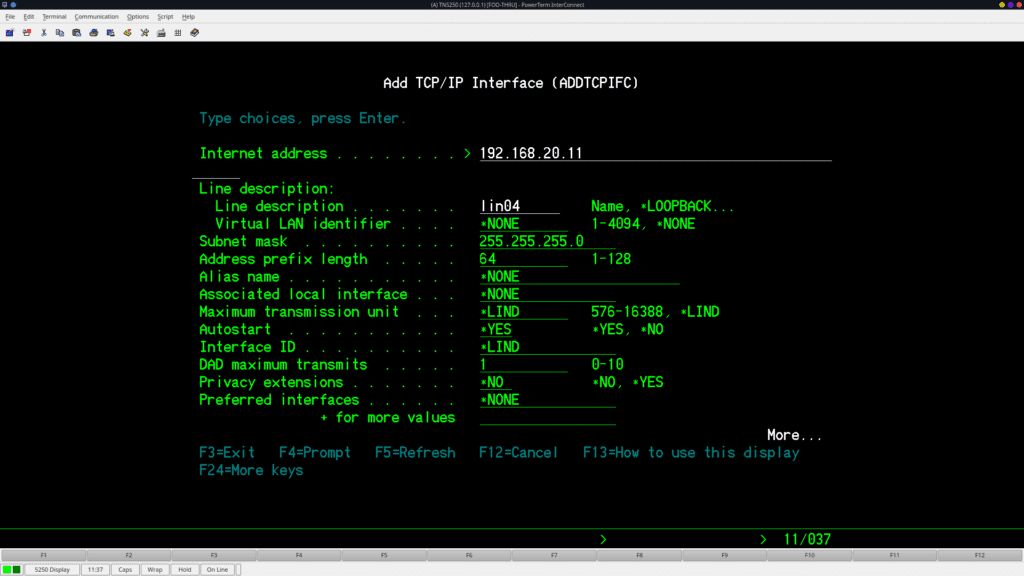Click the yellow script recorder toolbar icon
Viewport: 1024px width, 576px height.
coord(128,33)
